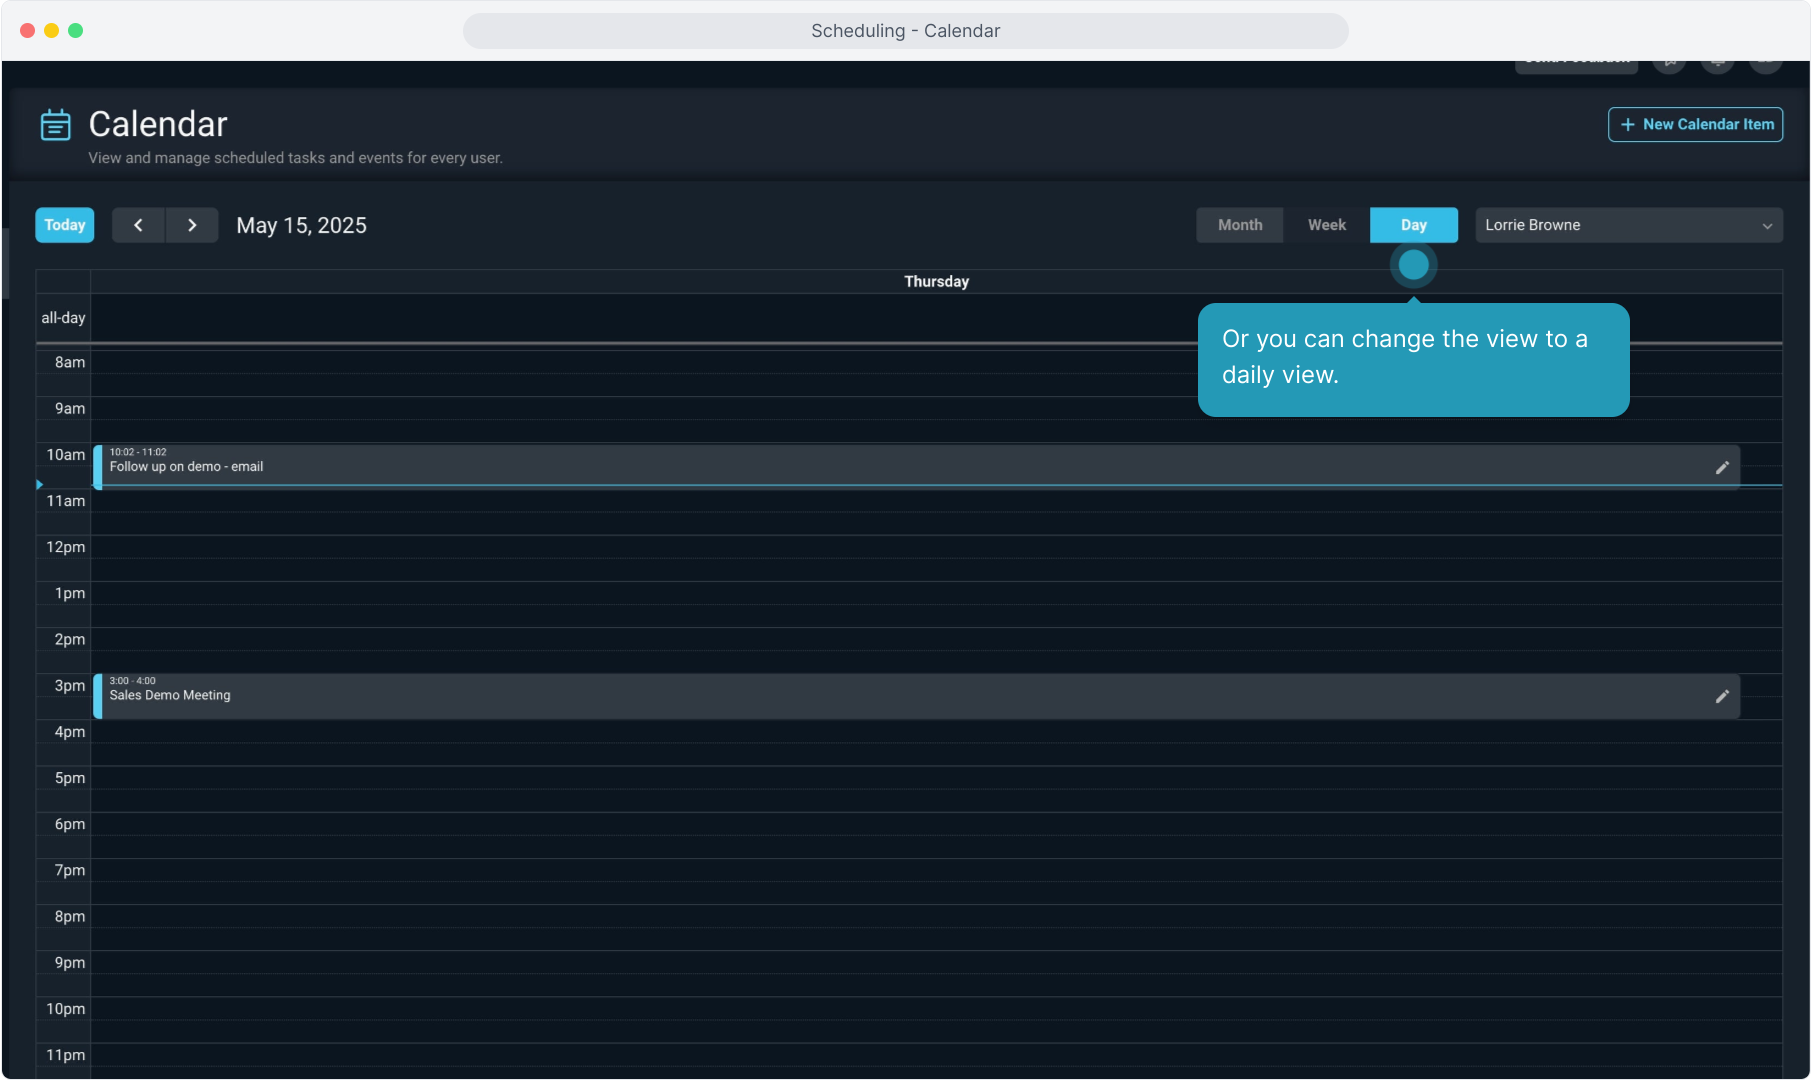Switch to Week view

pyautogui.click(x=1326, y=225)
